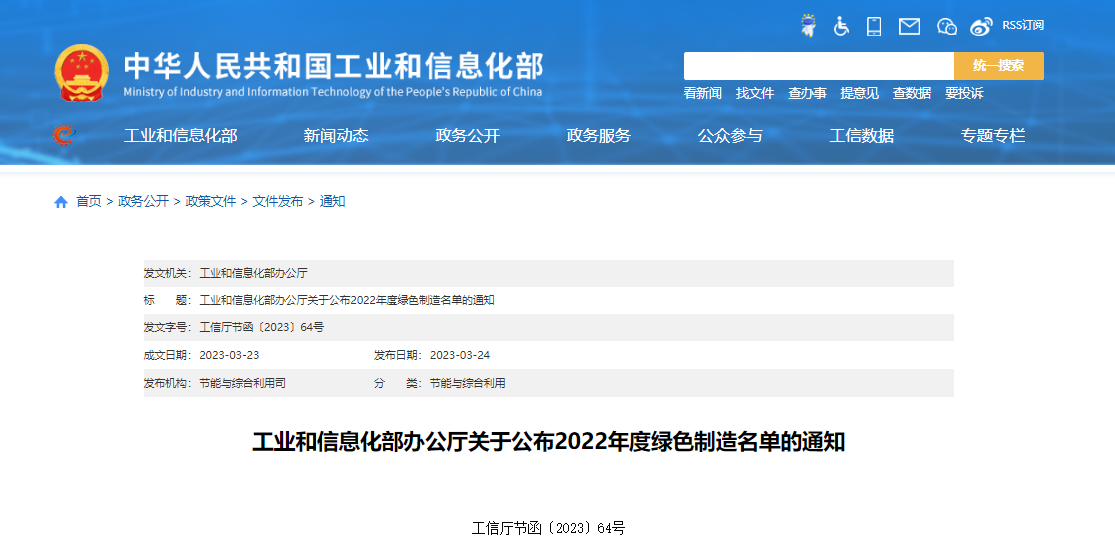Screen dimensions: 1115x558
Task: Open the WeChat icon
Action: pyautogui.click(x=946, y=26)
